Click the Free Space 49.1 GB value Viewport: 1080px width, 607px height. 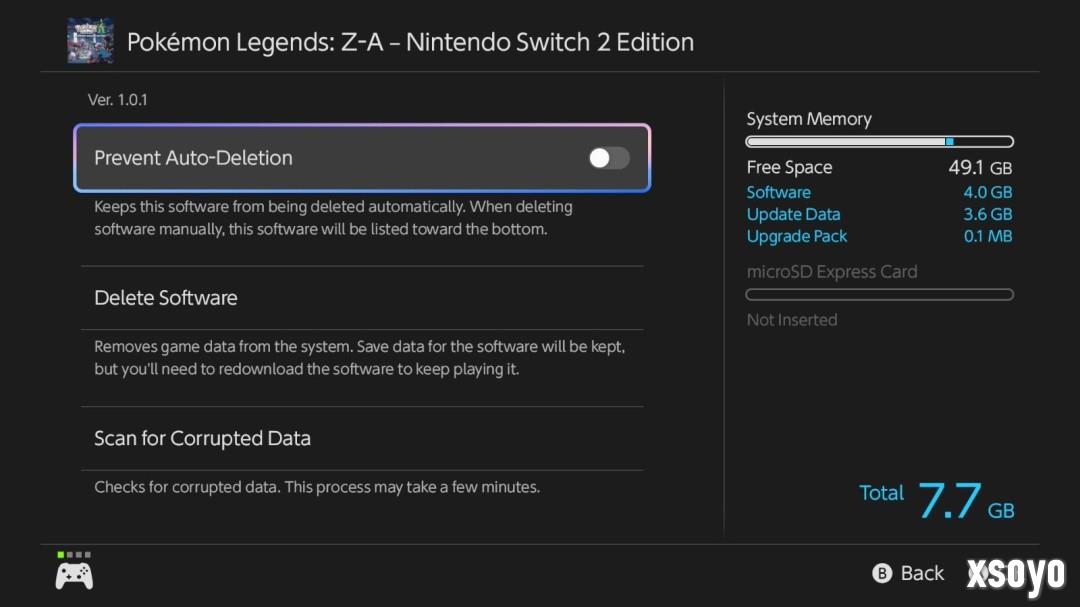(979, 167)
